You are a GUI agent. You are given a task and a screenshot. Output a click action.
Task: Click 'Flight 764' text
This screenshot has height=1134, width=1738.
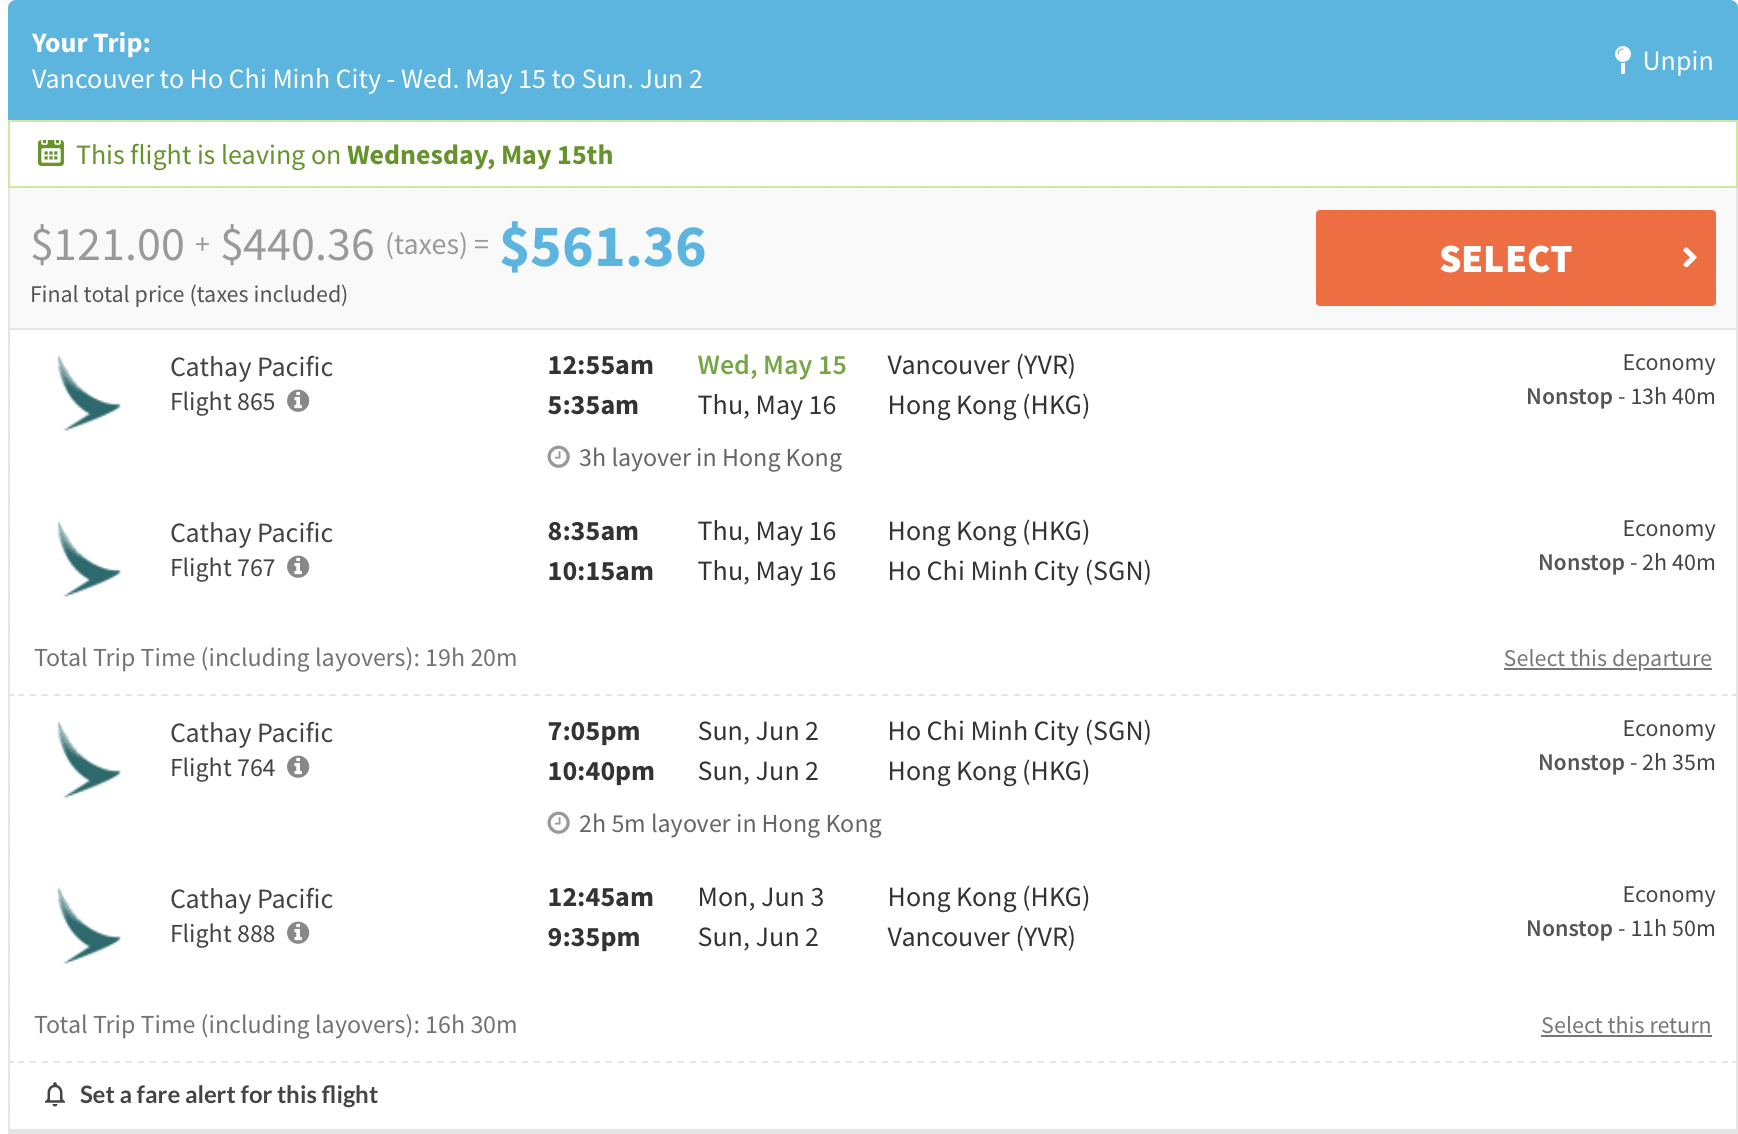tap(222, 768)
